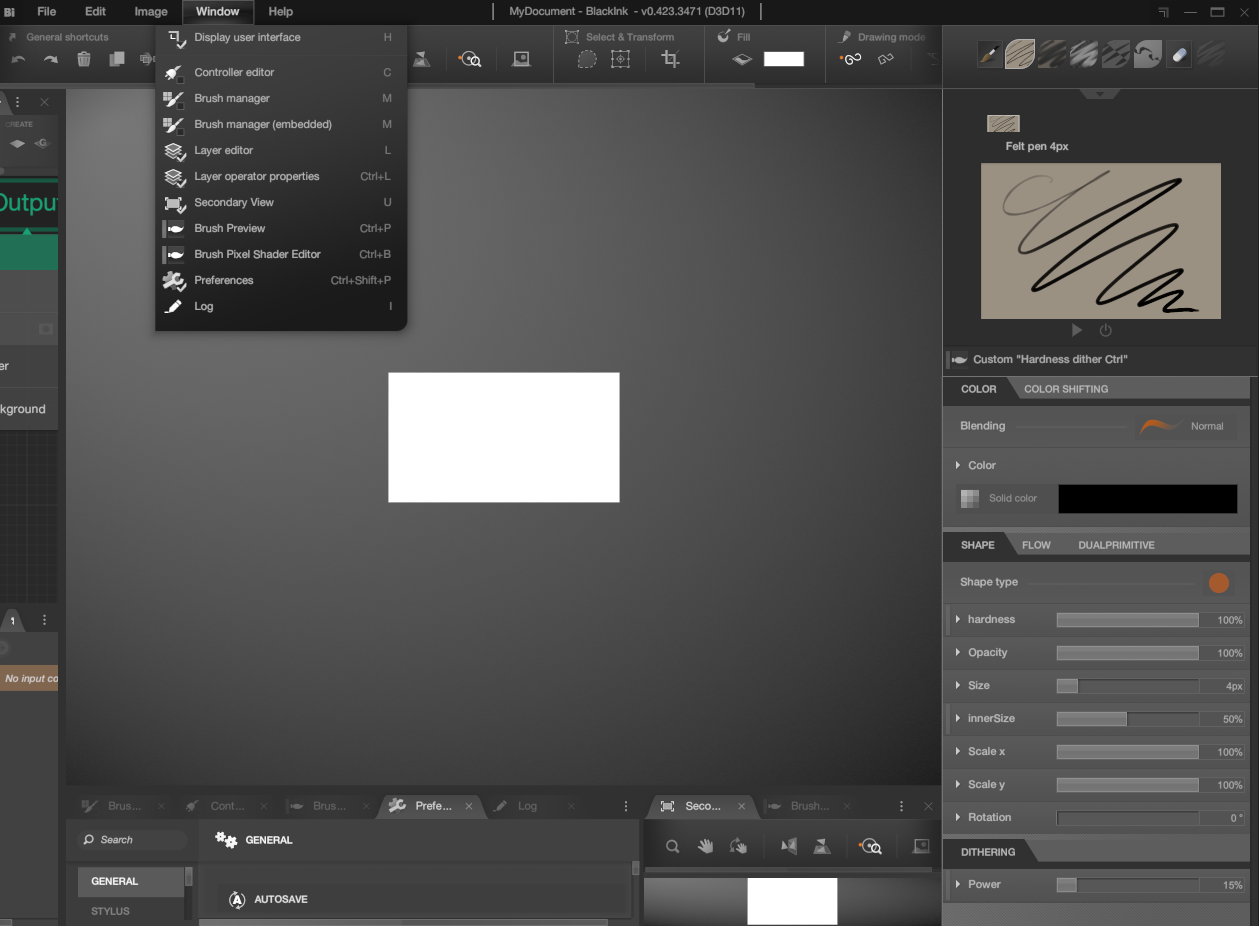
Task: Select the paintbrush tool in brush bar
Action: coord(989,54)
